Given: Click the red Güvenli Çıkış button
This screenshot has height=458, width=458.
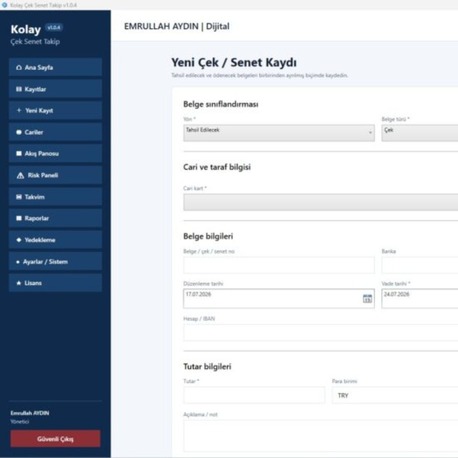Looking at the screenshot, I should tap(55, 439).
